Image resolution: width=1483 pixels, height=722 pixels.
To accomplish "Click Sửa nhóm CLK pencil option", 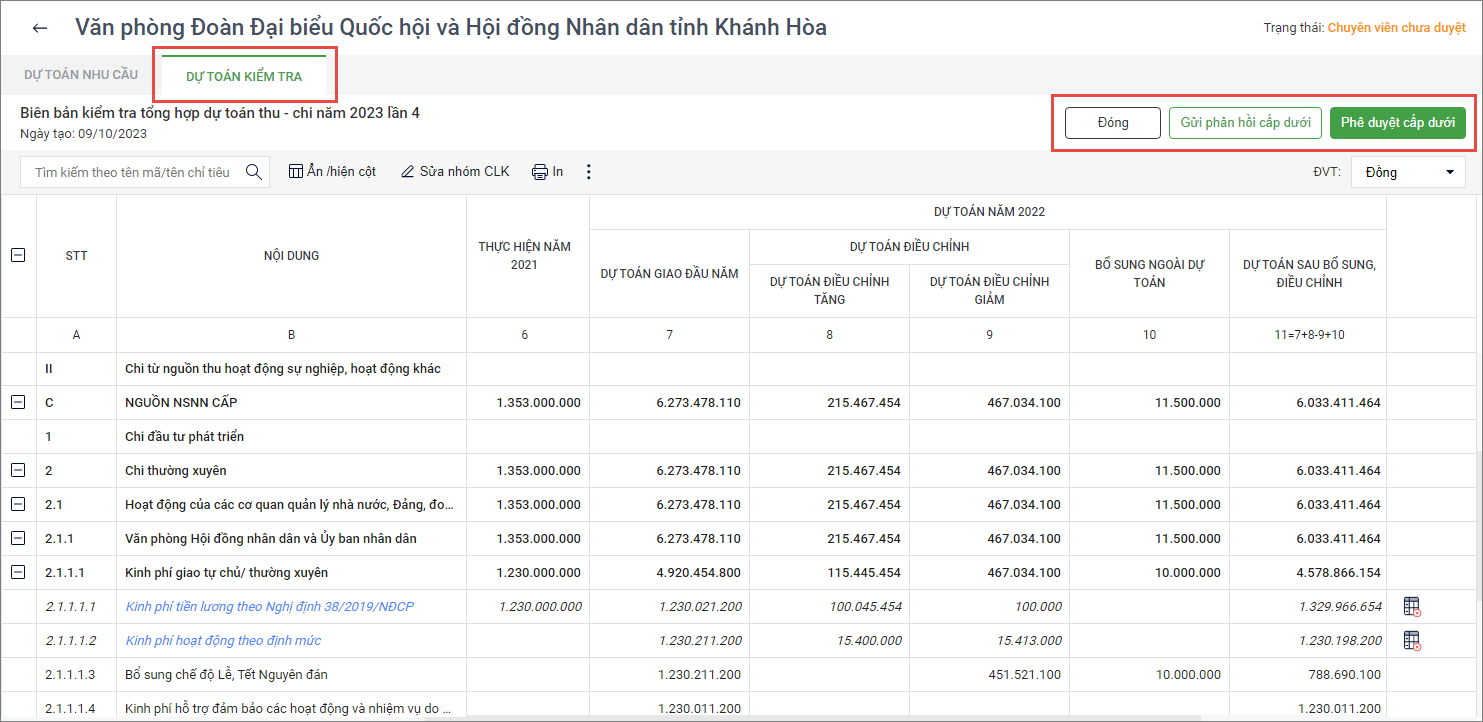I will point(455,172).
